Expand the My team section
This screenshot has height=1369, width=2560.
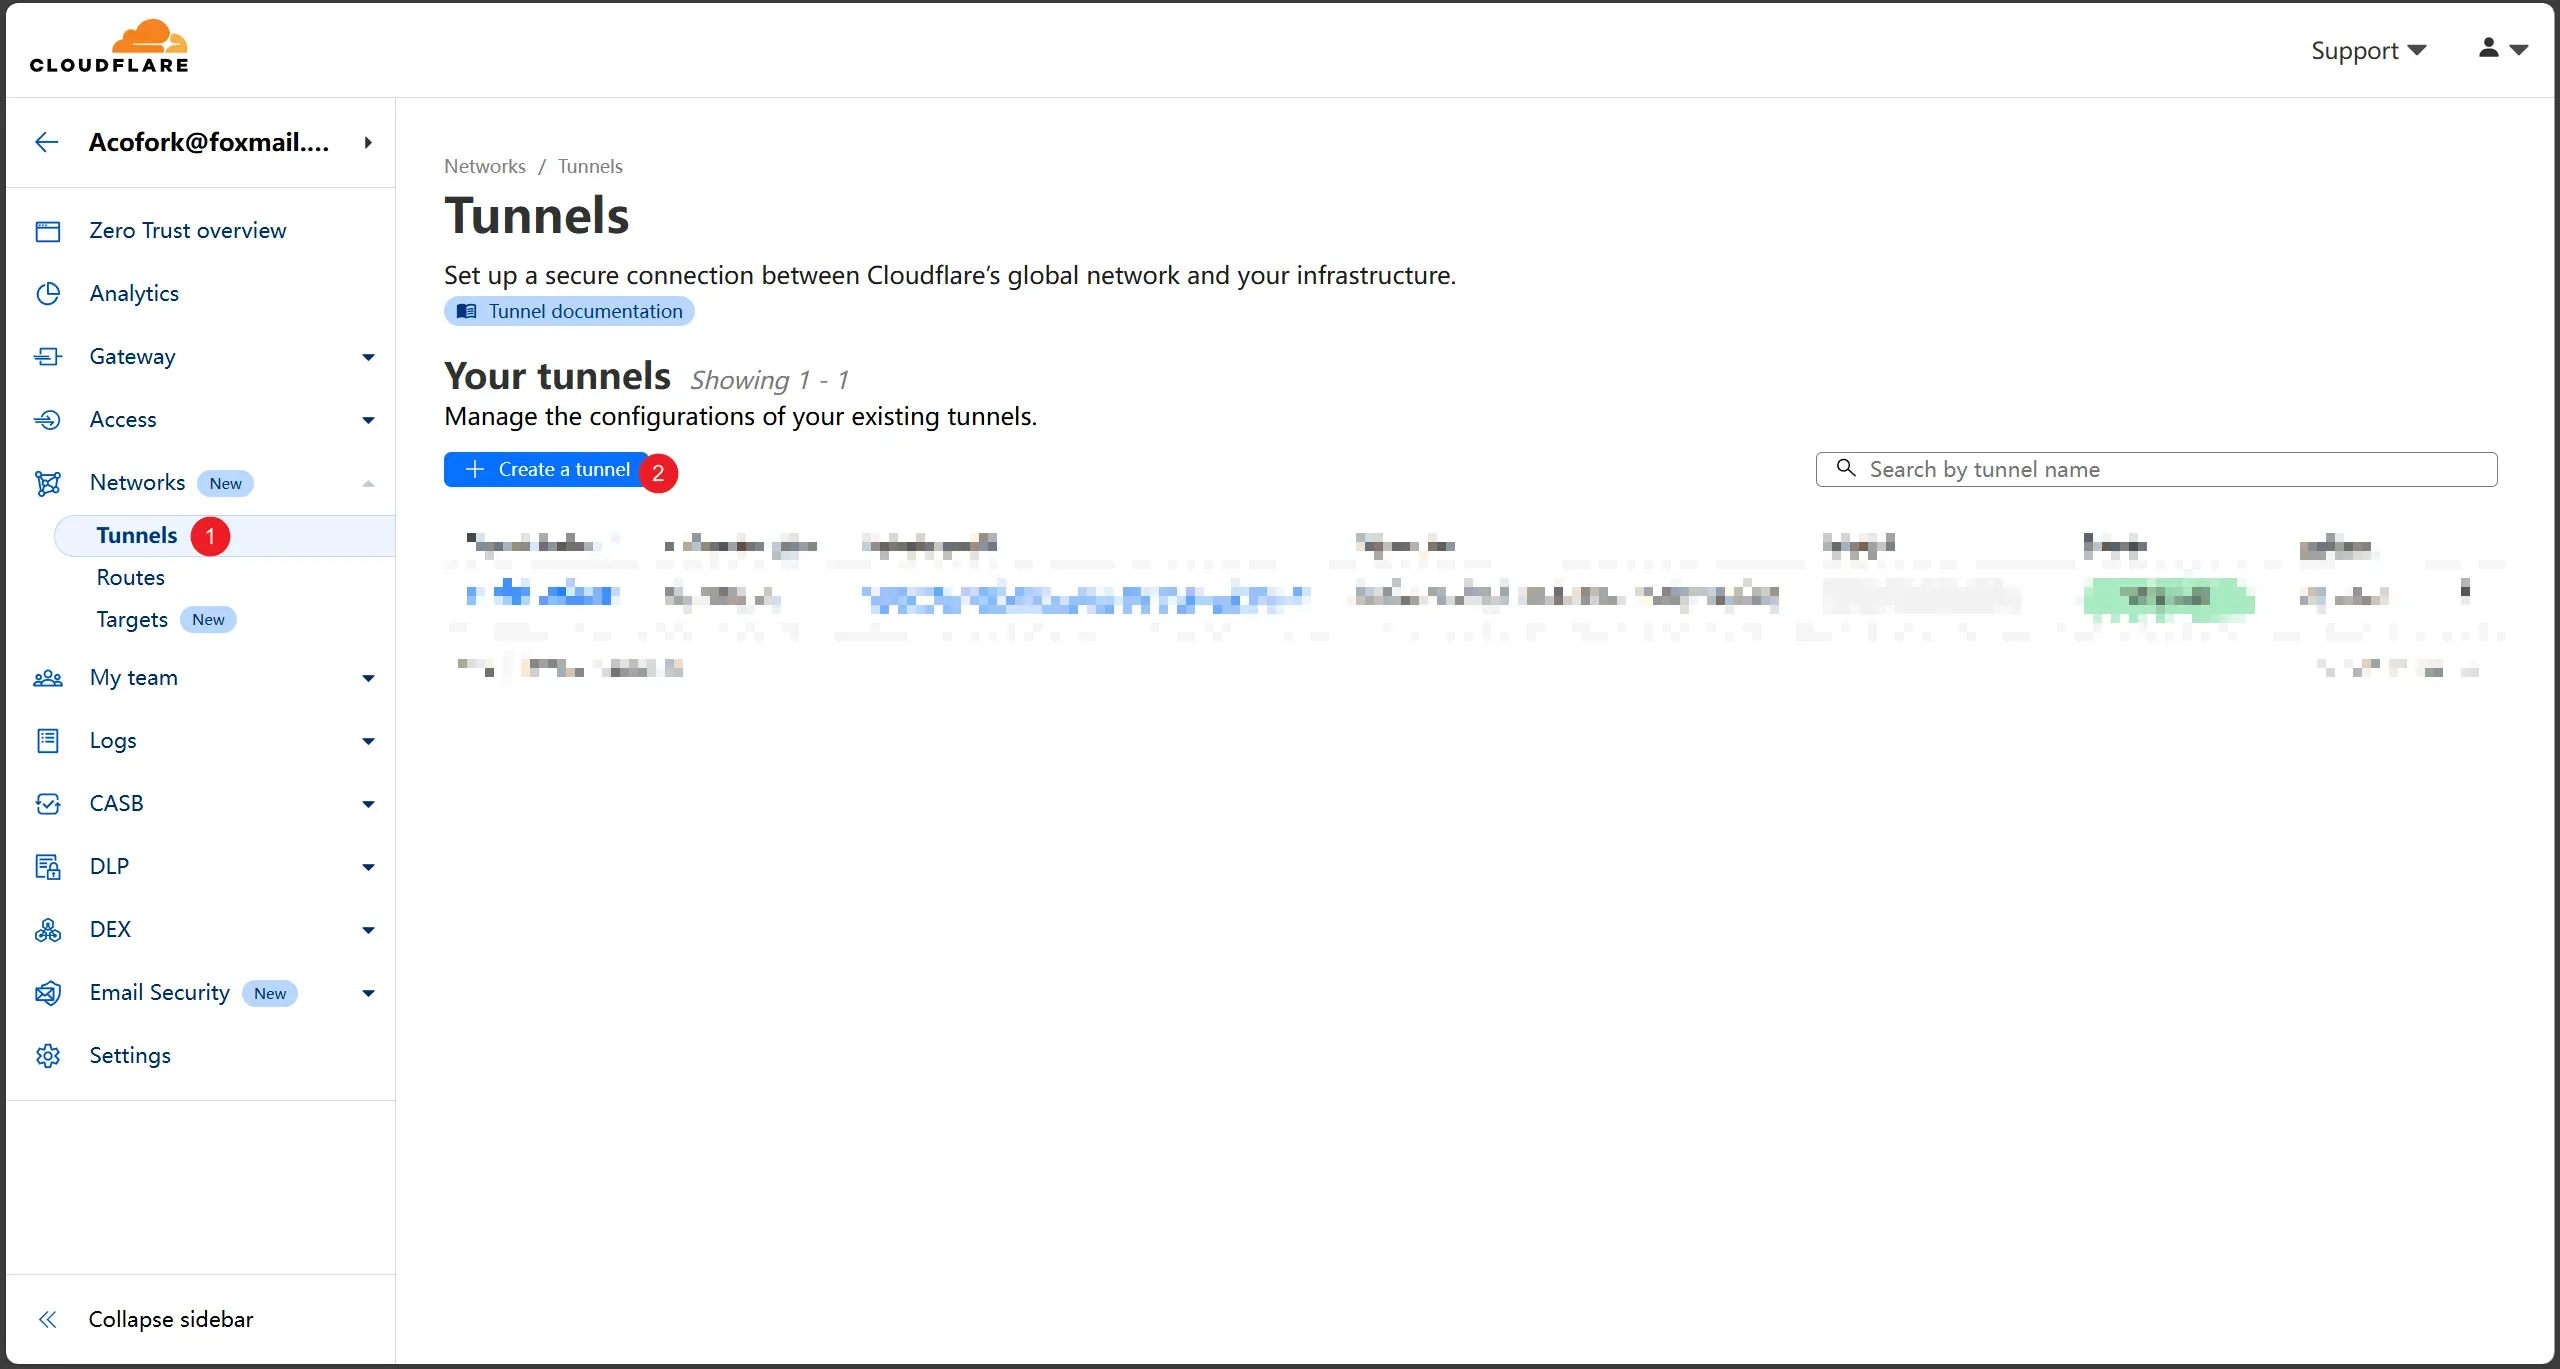click(368, 678)
